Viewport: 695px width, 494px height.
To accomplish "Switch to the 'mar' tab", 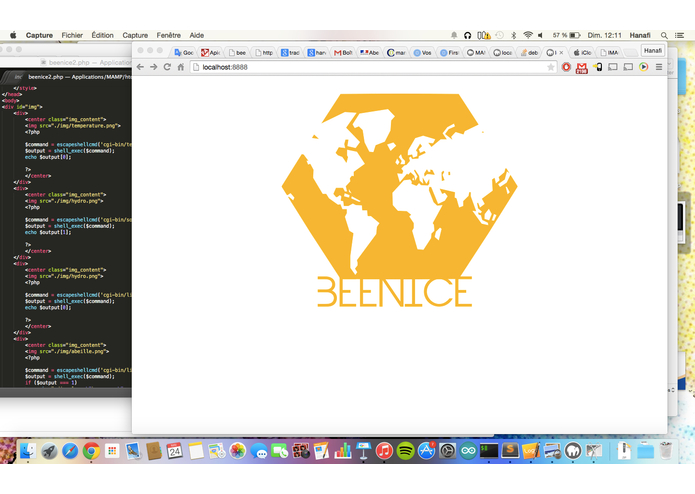I will tap(397, 53).
